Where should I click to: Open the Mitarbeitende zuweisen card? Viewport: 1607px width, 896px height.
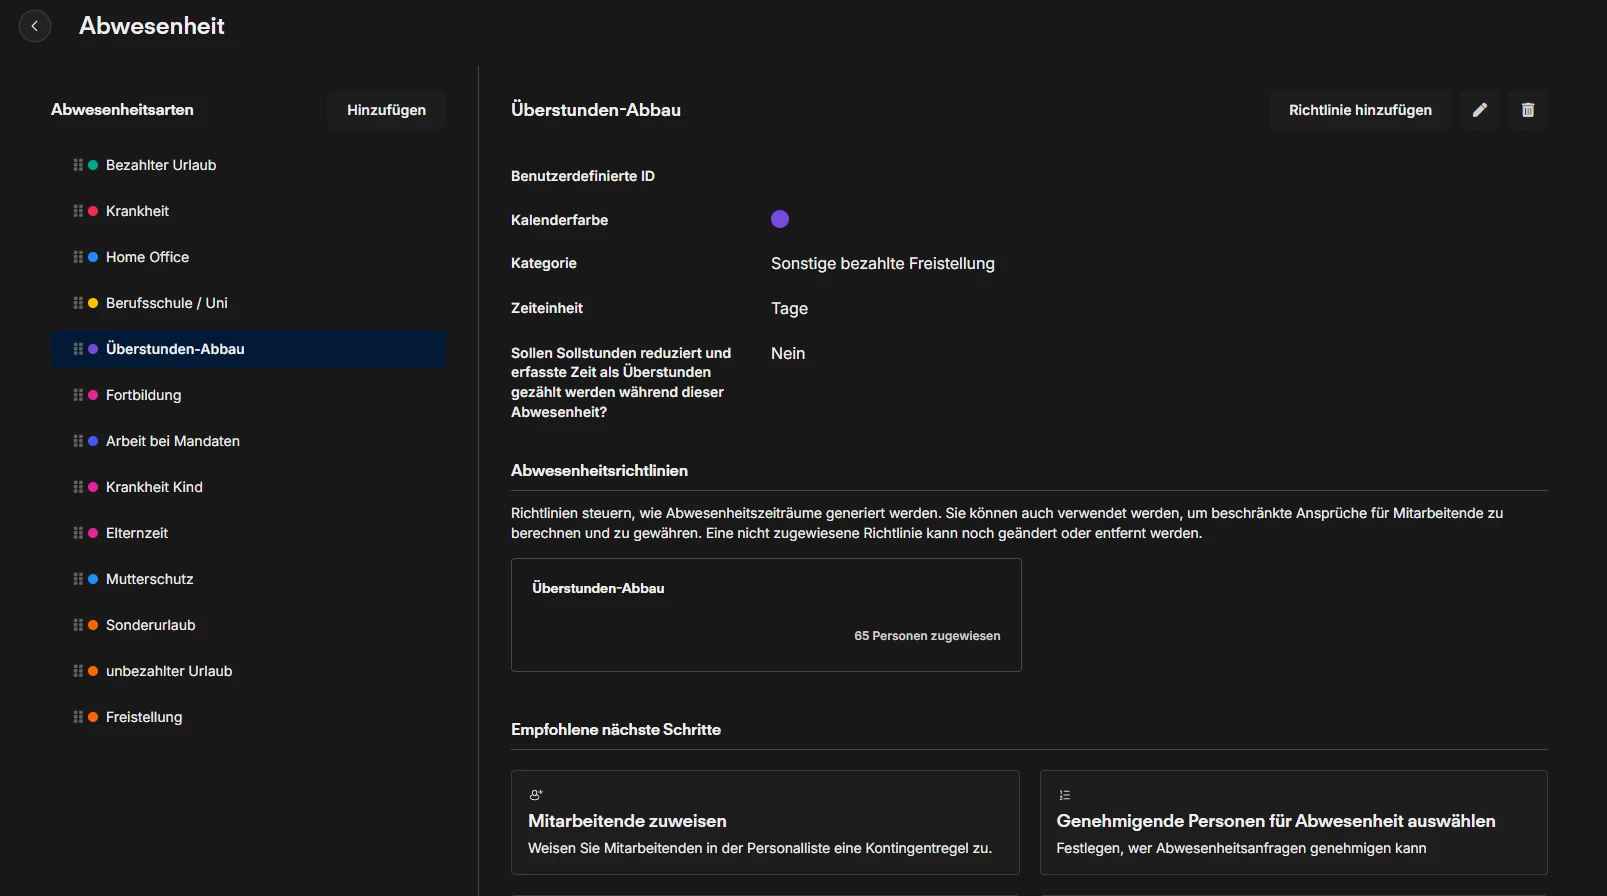click(765, 823)
